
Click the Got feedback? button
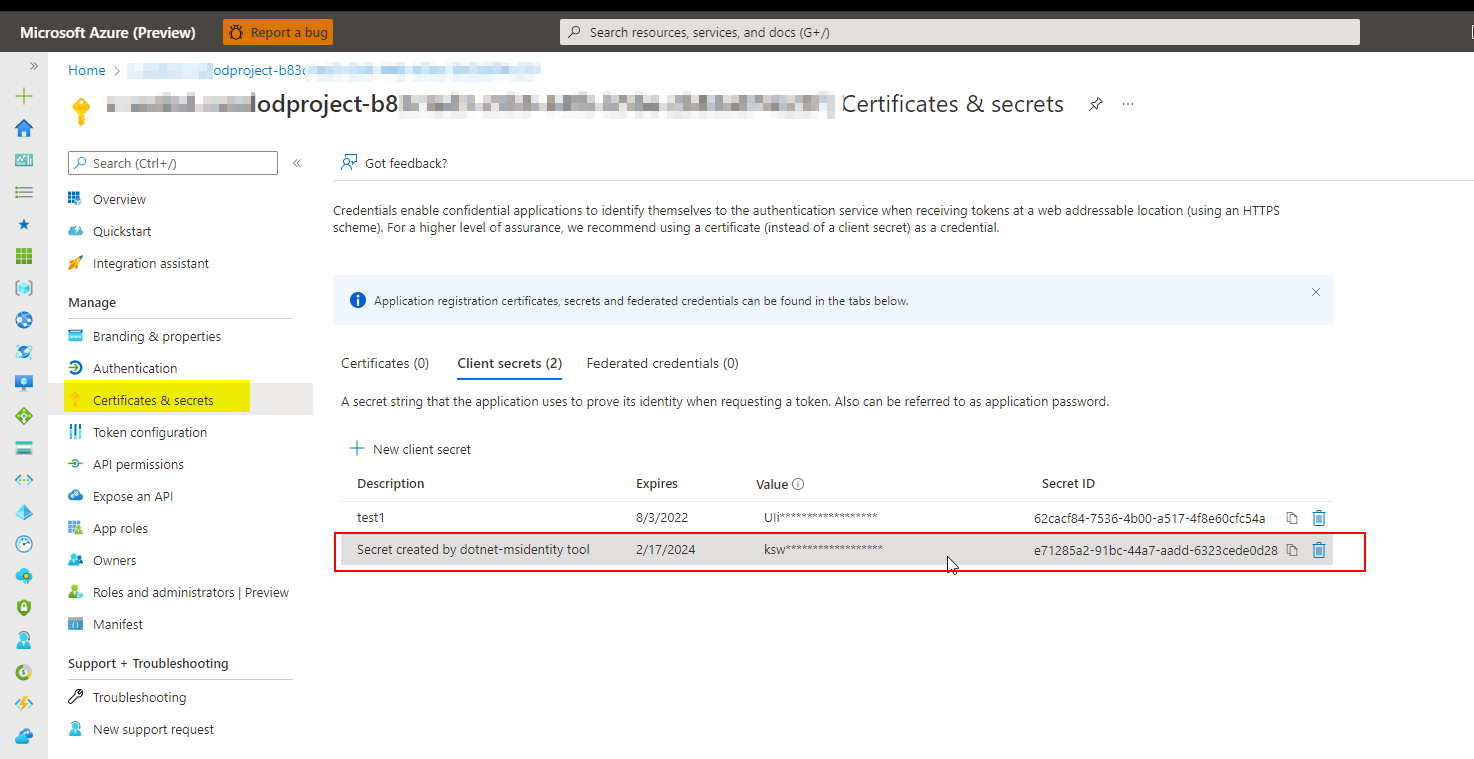pyautogui.click(x=394, y=163)
